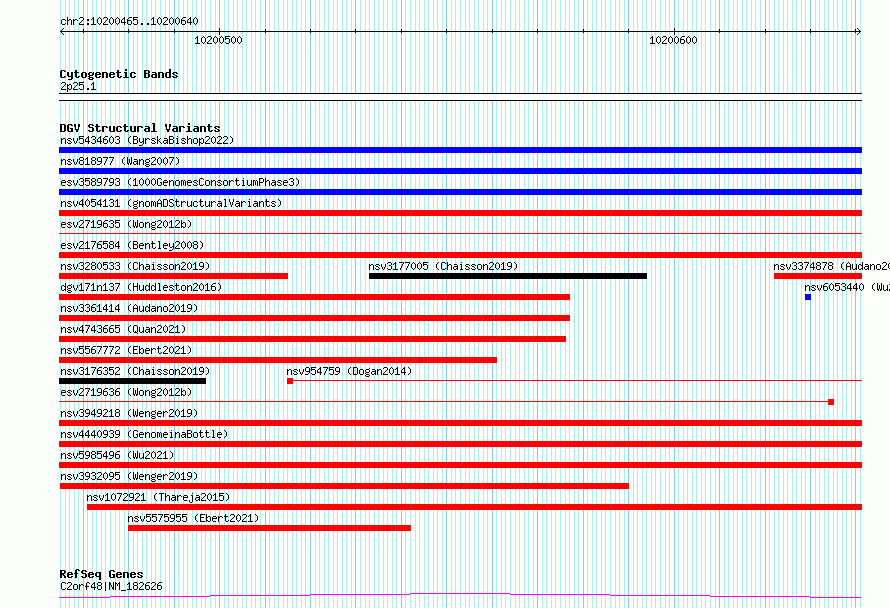
Task: Open nsv954759 (Dogan2014) label
Action: [349, 371]
